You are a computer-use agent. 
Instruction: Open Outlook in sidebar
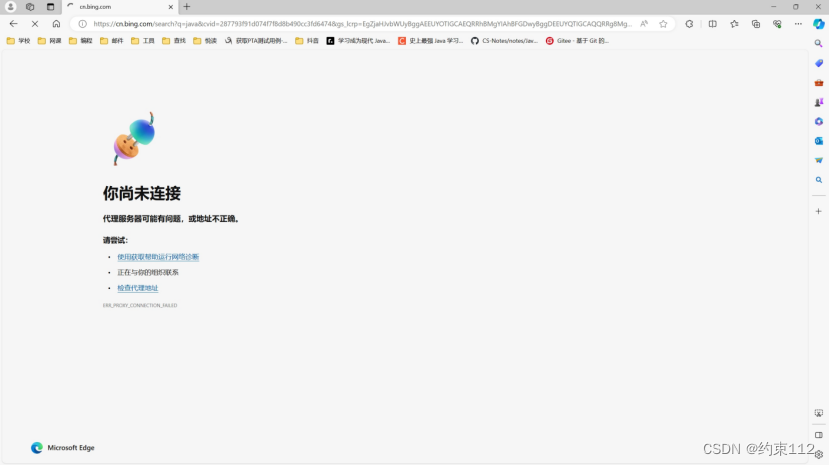pos(819,141)
